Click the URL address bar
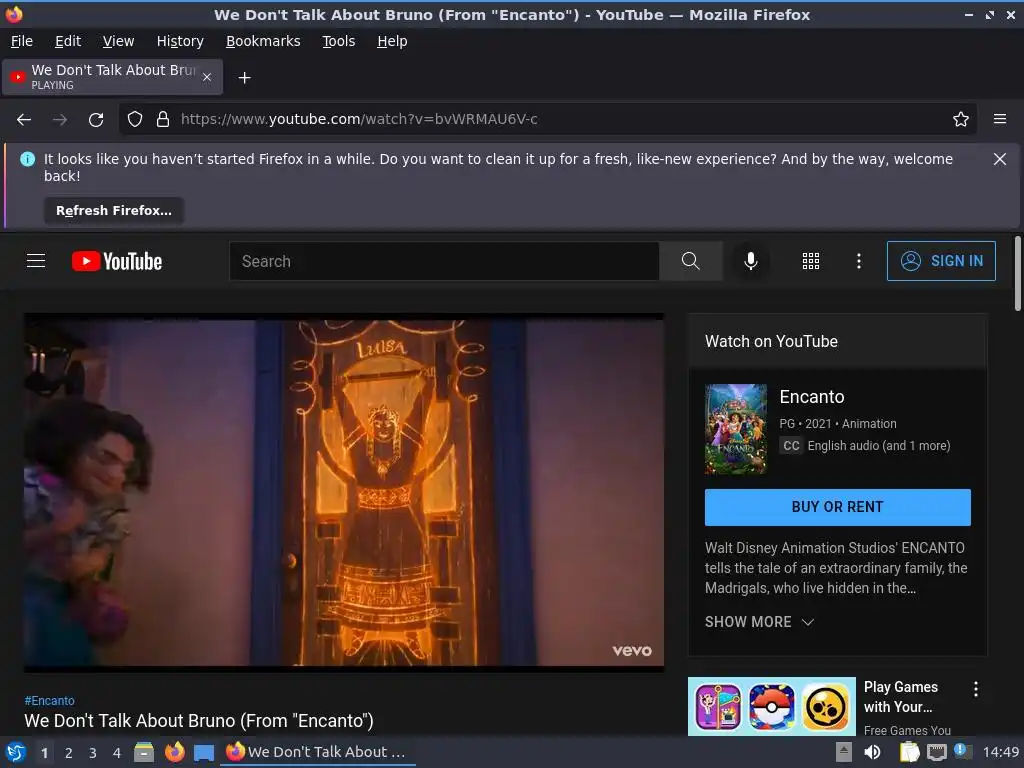Viewport: 1024px width, 768px height. click(547, 120)
